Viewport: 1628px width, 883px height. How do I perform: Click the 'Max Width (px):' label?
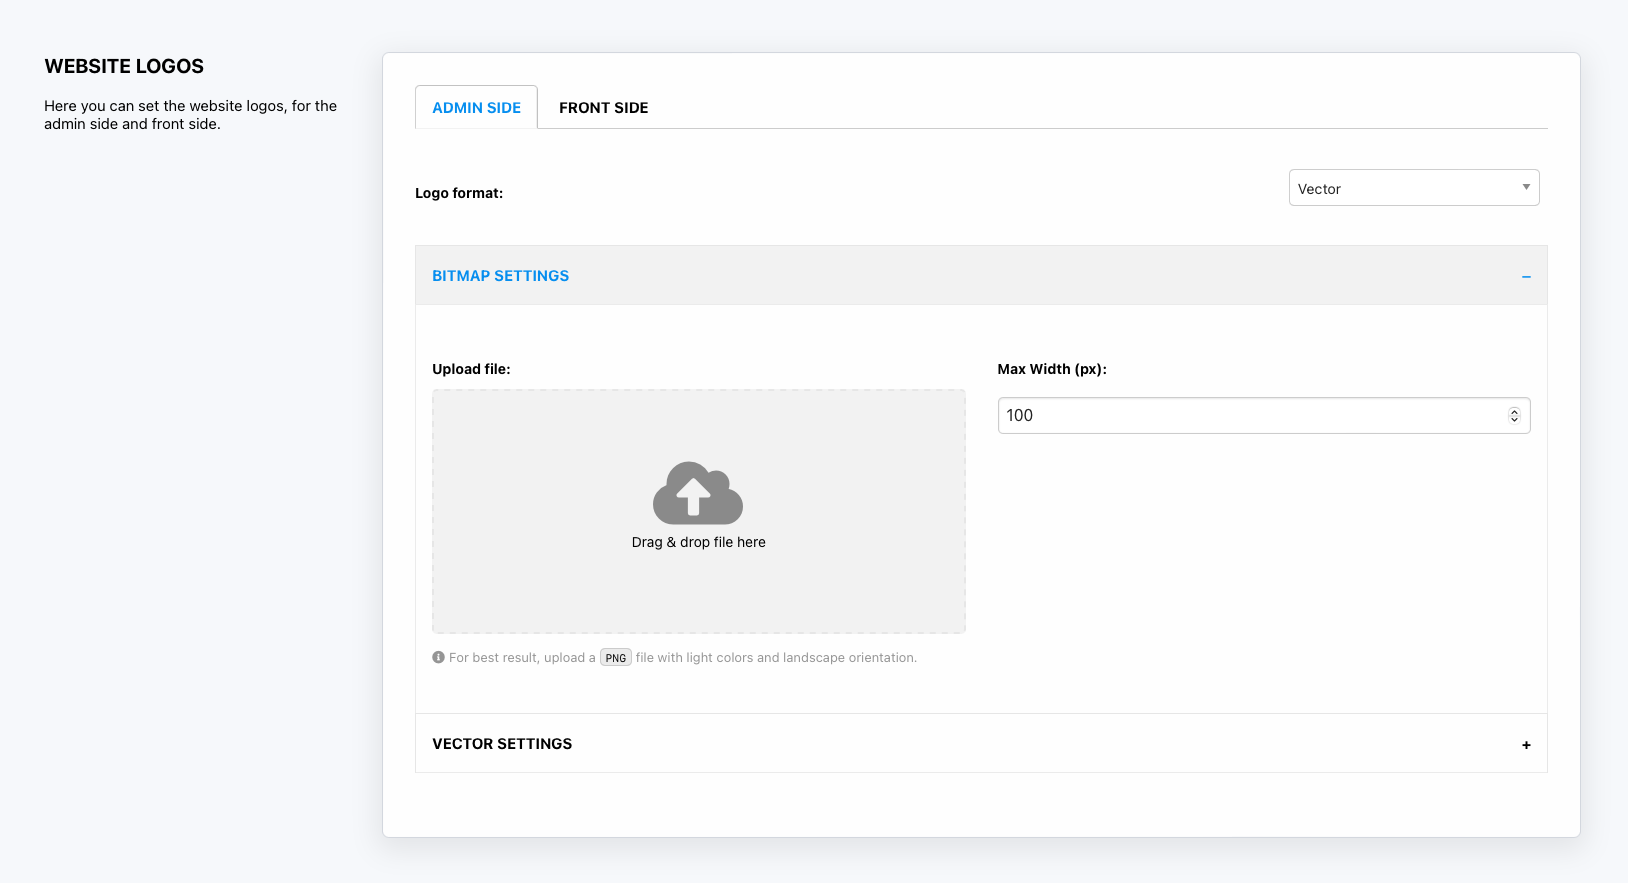click(1051, 369)
